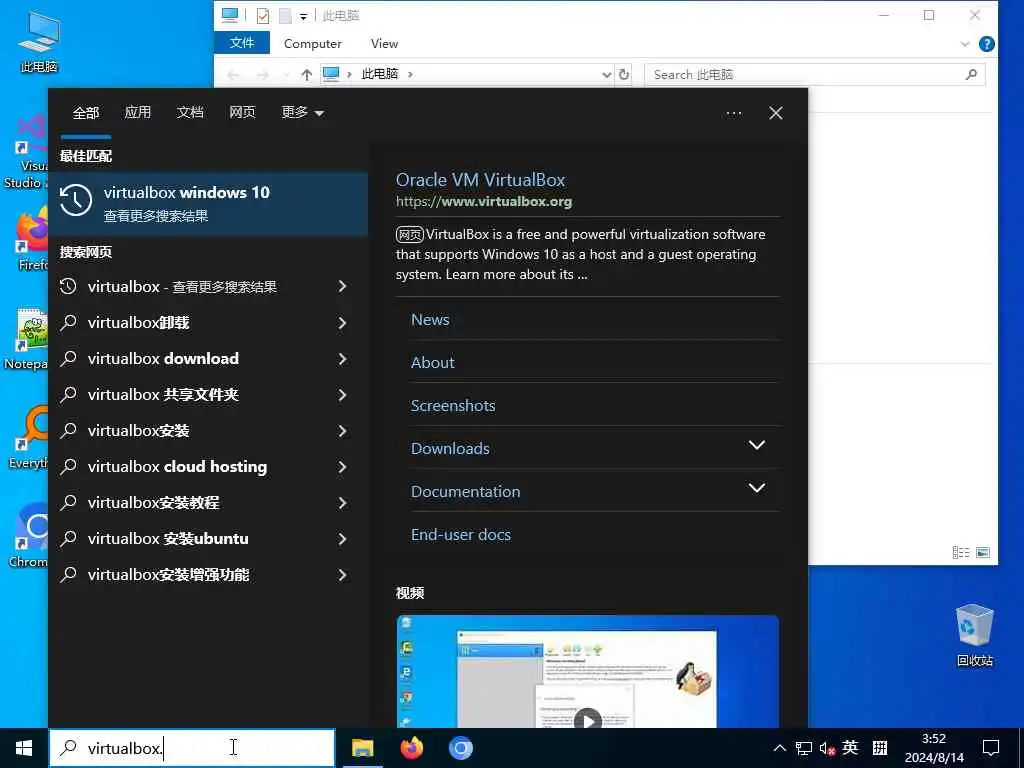Select the 此电脑 desktop icon
Image resolution: width=1024 pixels, height=768 pixels.
tap(39, 42)
